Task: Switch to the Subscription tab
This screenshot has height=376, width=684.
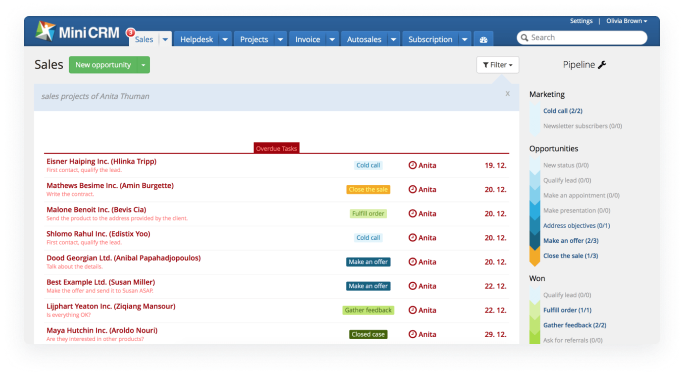Action: 430,39
